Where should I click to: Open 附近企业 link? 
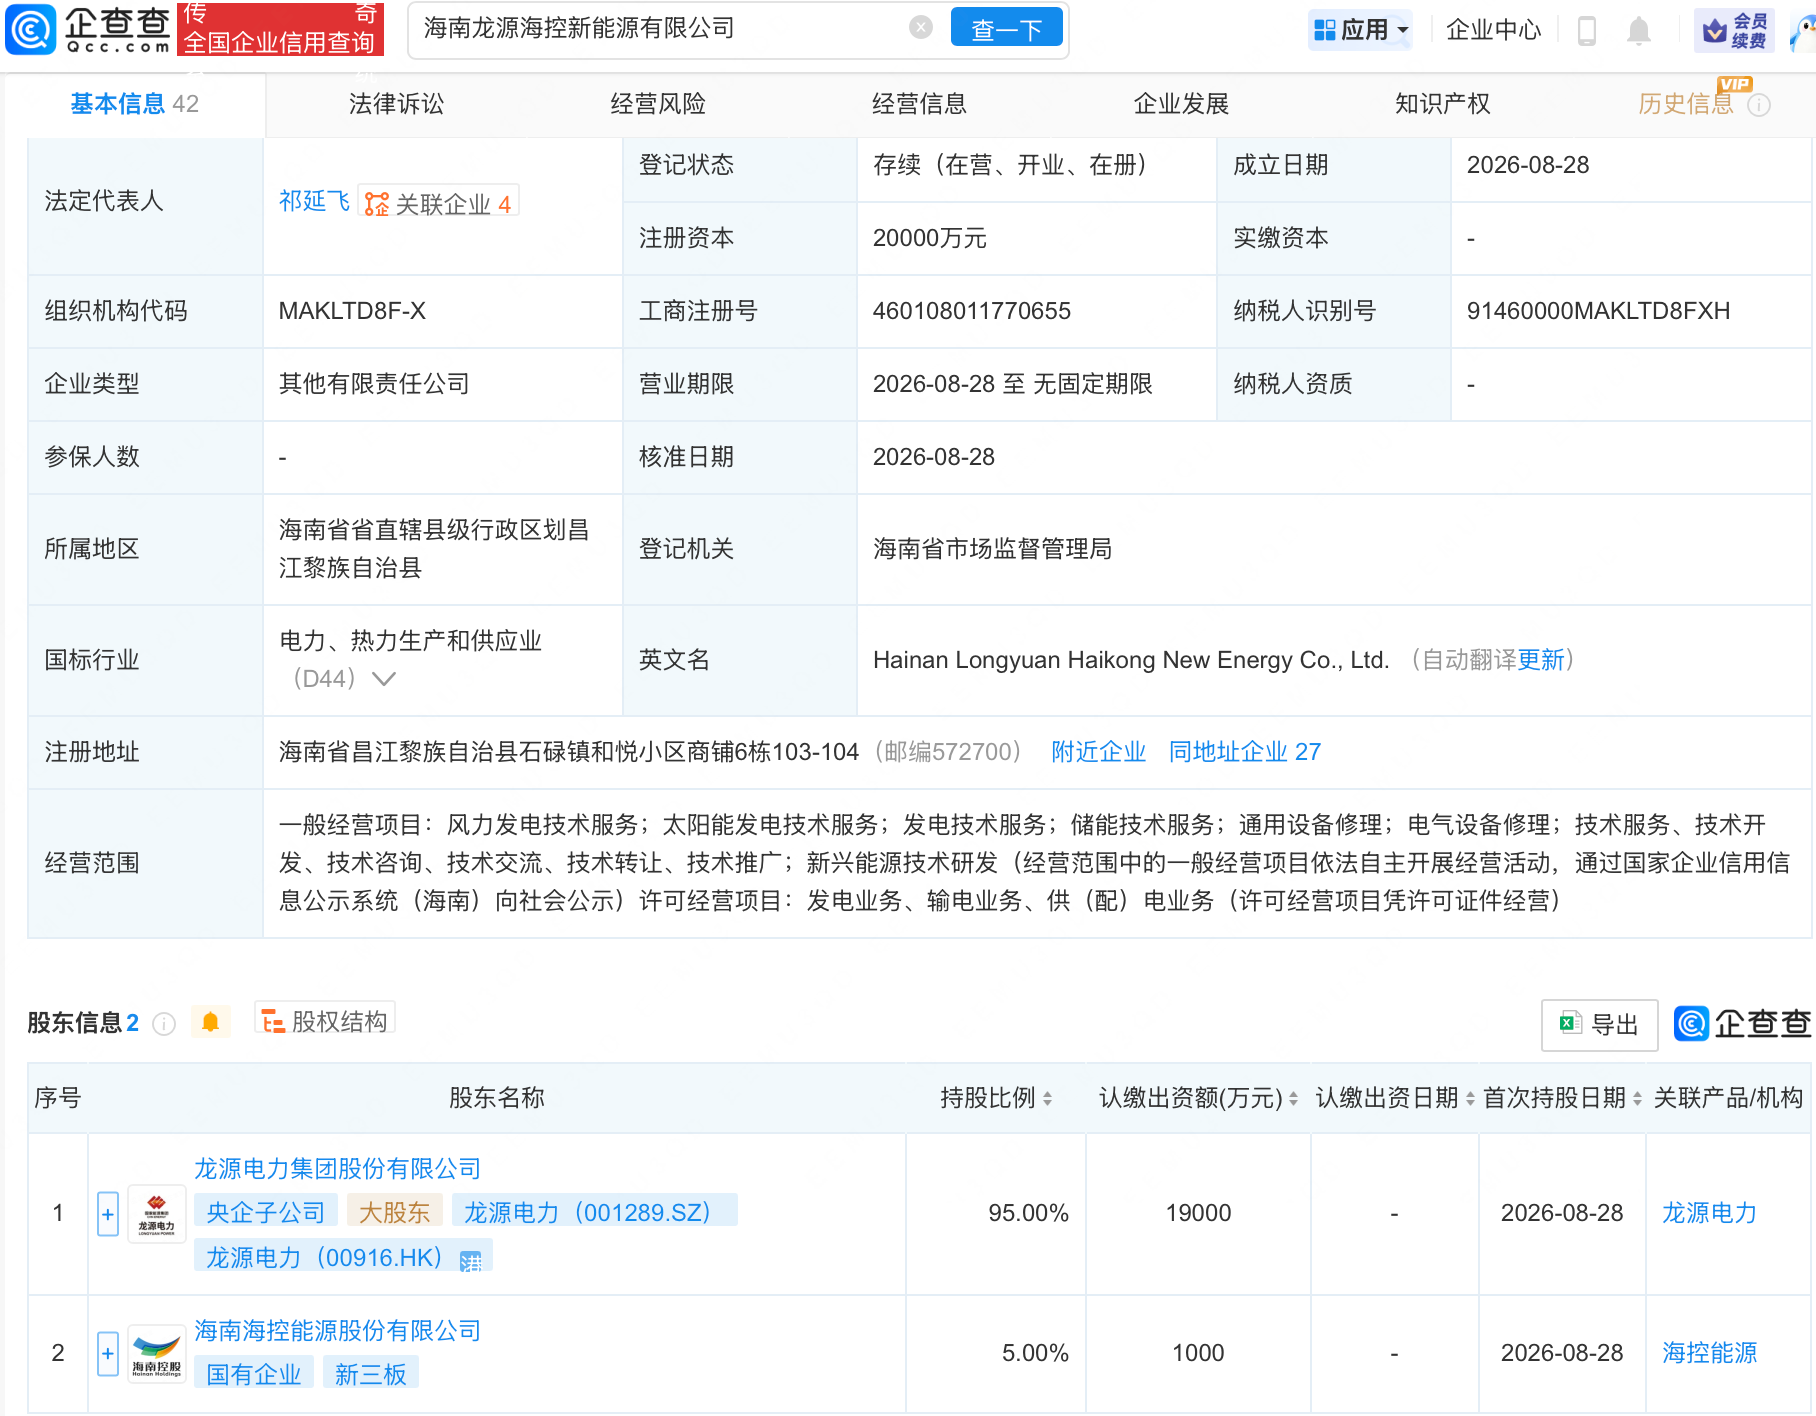click(1098, 752)
